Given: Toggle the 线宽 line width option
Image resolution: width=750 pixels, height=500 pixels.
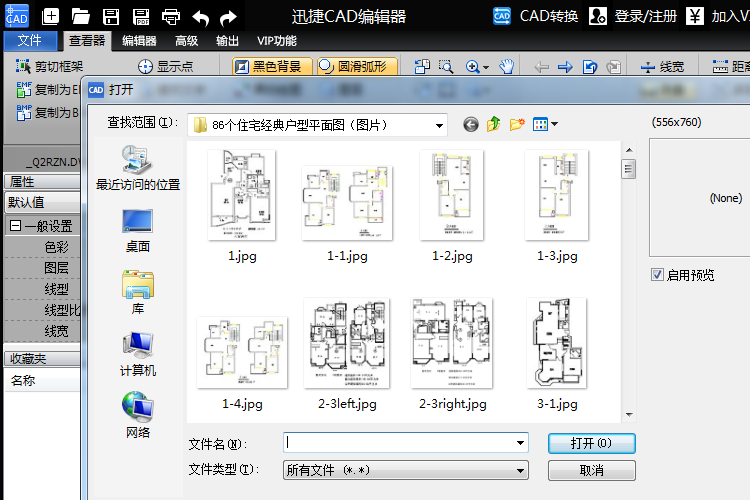Looking at the screenshot, I should [662, 67].
